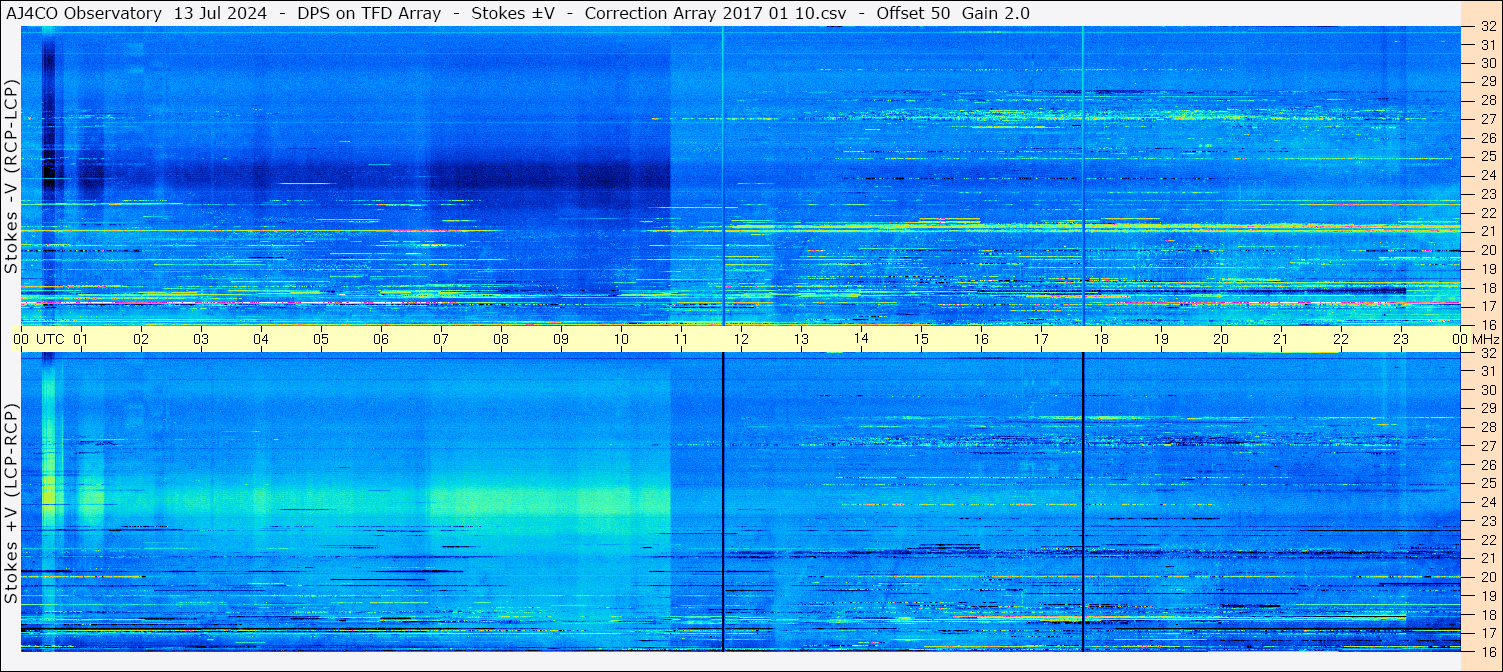Click hour mark '07' on time axis

pos(441,339)
